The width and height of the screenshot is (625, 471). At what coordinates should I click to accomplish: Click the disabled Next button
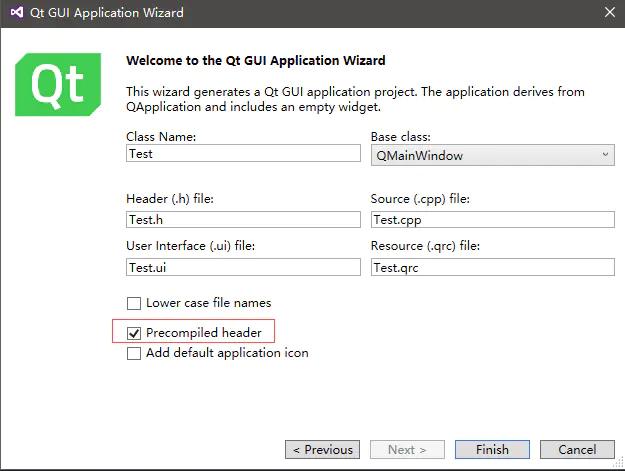coord(407,449)
